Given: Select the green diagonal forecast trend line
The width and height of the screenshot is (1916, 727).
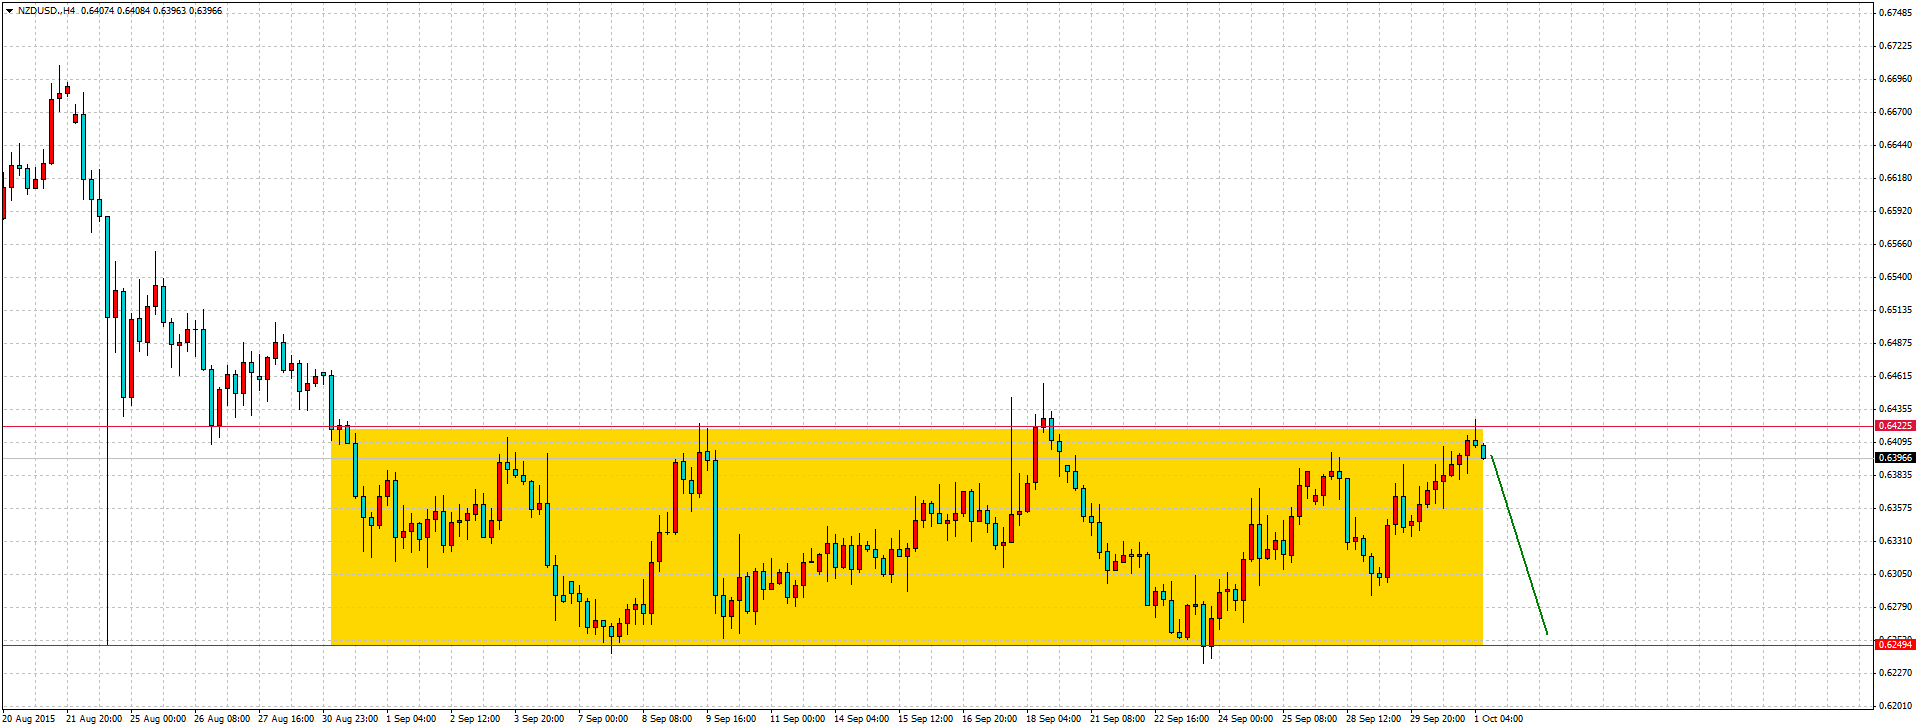Looking at the screenshot, I should 1519,545.
